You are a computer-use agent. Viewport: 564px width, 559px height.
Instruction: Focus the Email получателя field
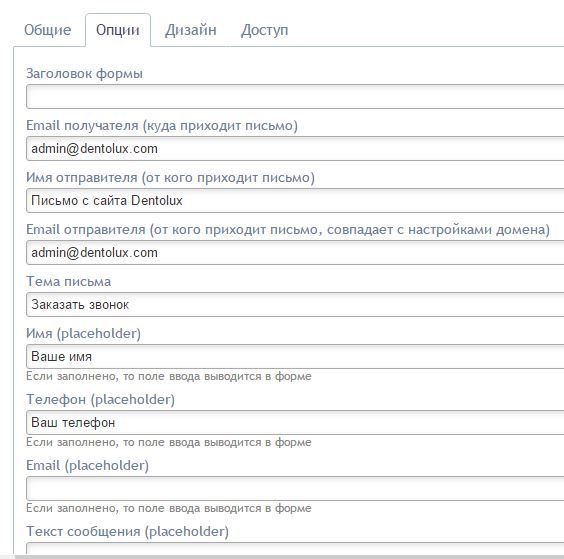pos(295,149)
